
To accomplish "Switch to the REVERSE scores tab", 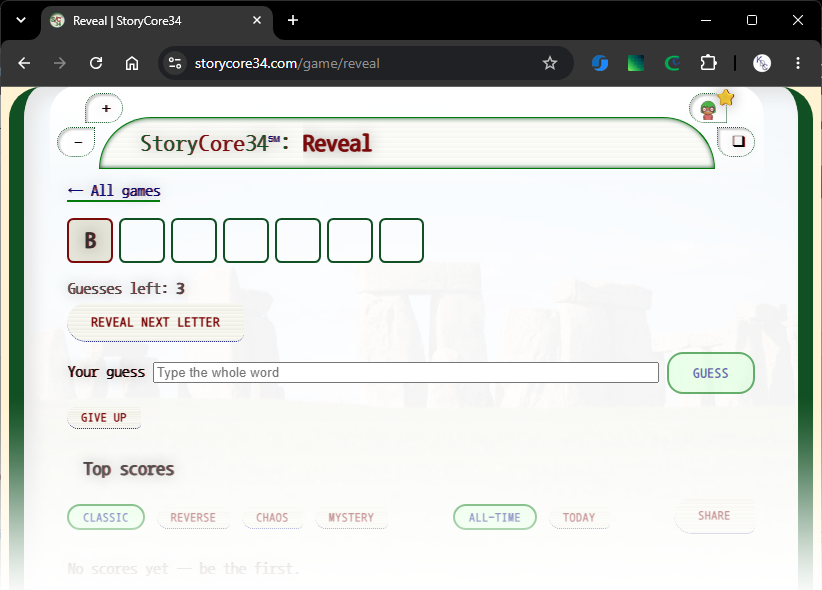I will click(193, 517).
